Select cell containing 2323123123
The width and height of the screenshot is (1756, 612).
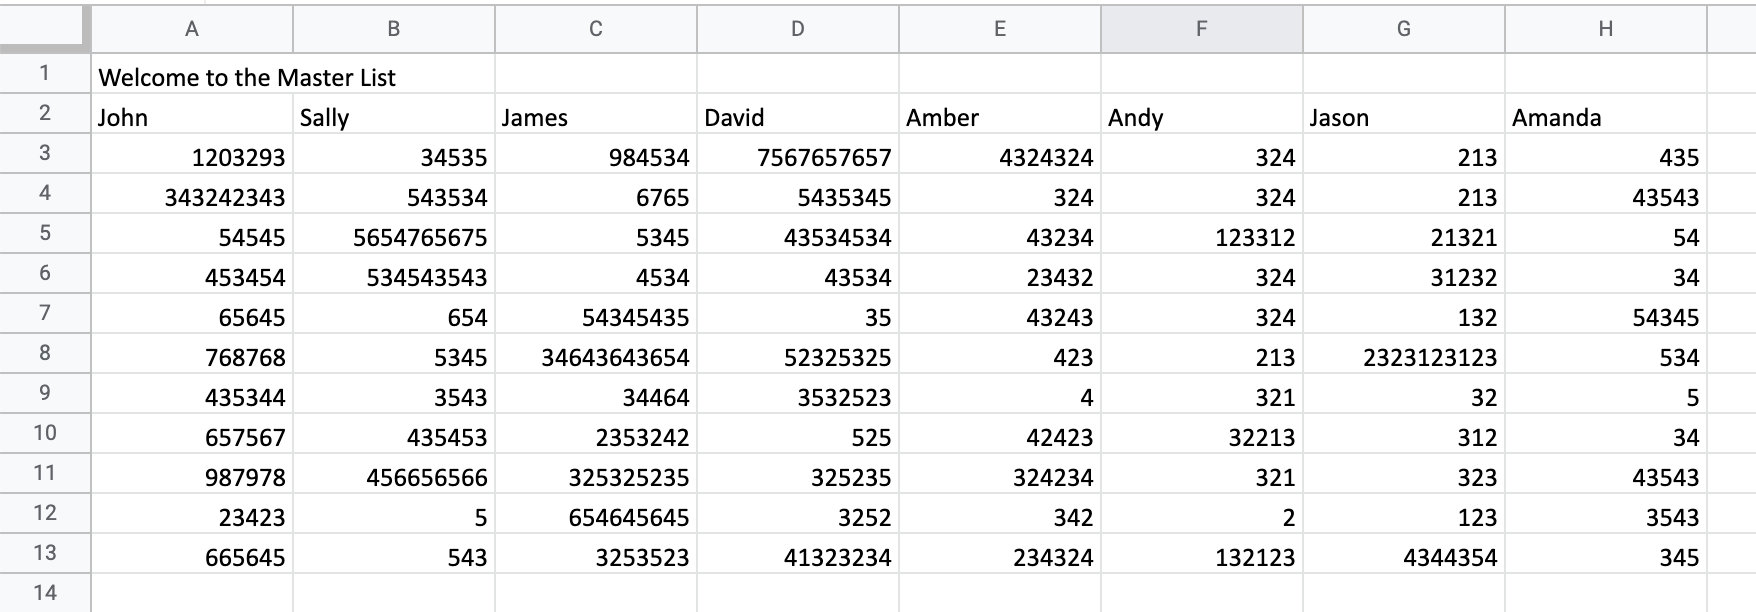coord(1404,354)
